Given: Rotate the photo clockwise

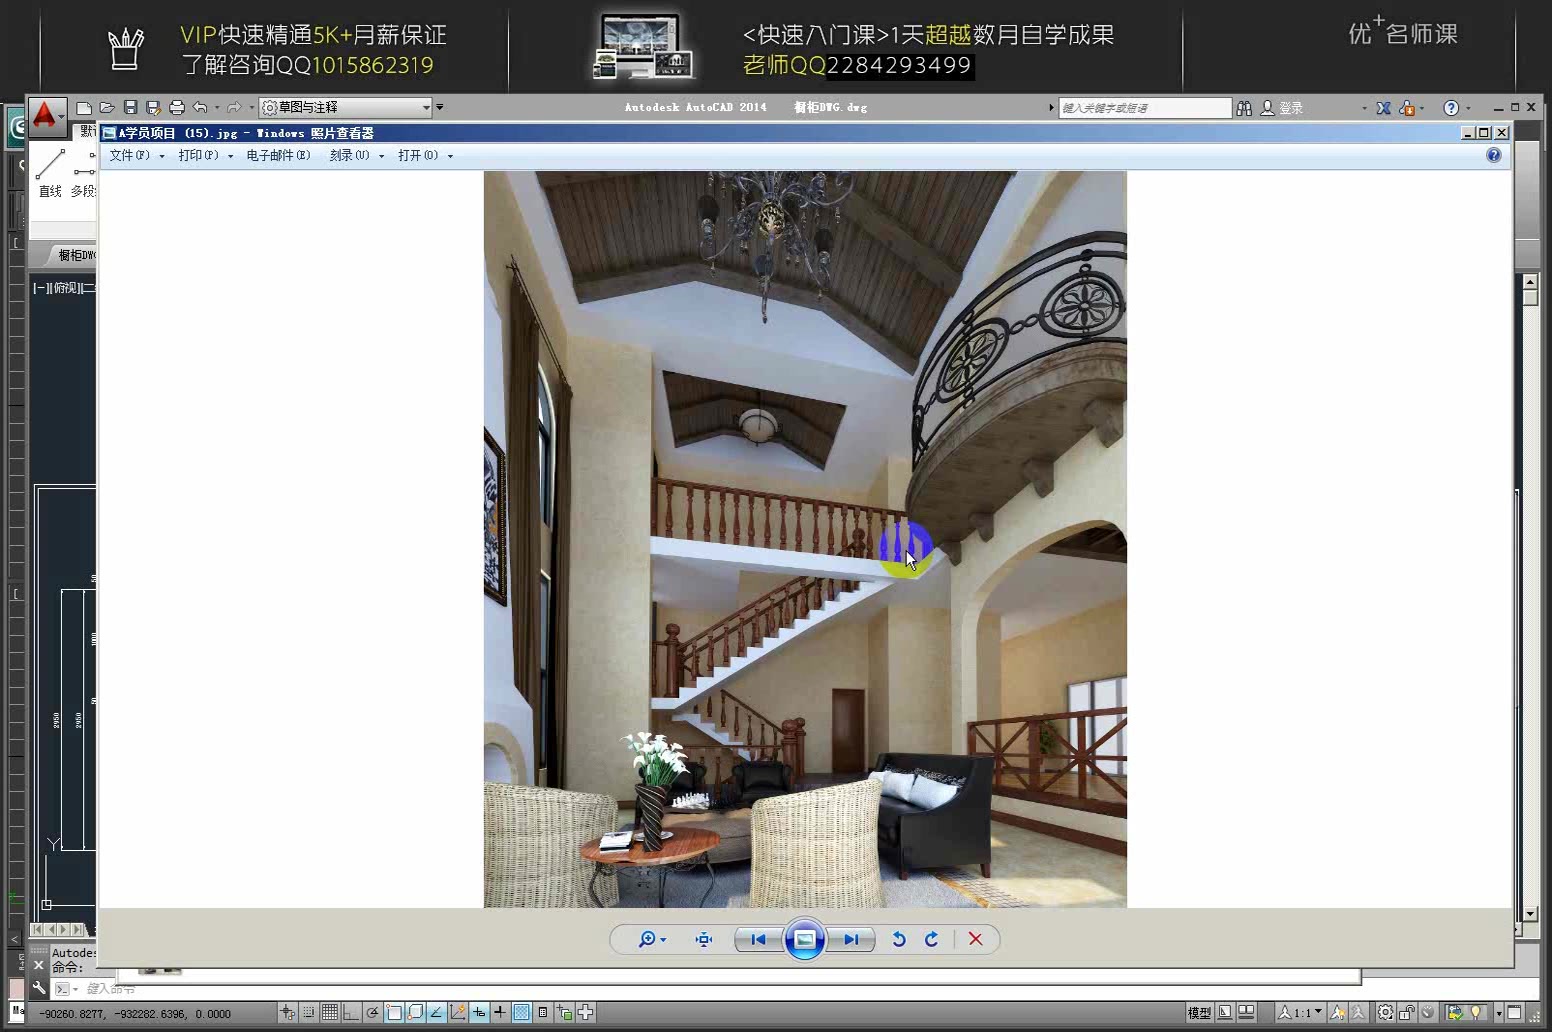Looking at the screenshot, I should point(931,939).
